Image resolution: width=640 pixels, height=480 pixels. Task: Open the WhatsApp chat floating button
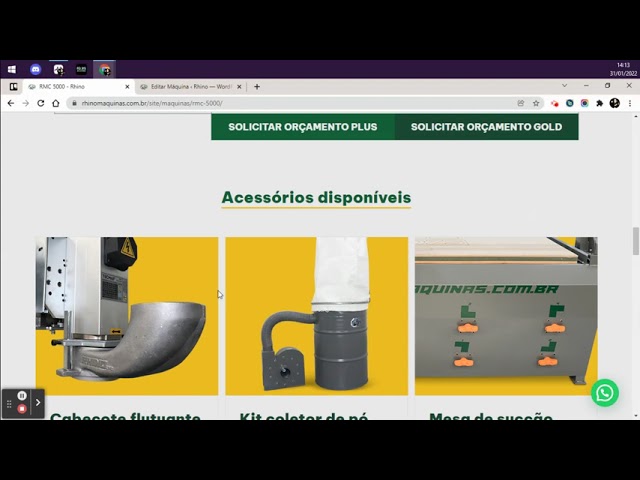coord(604,393)
